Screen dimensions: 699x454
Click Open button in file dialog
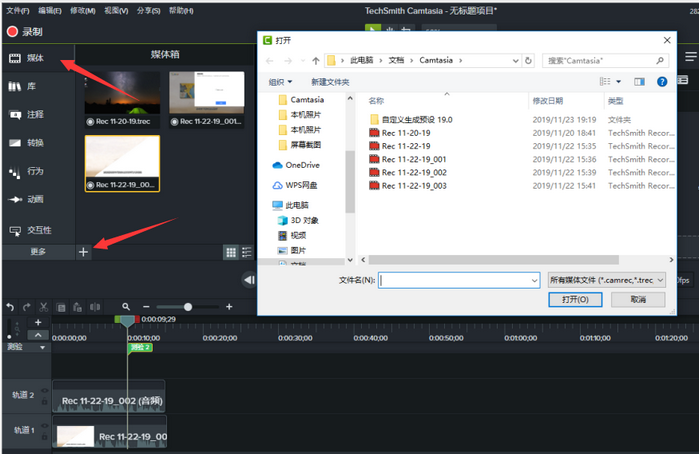575,300
